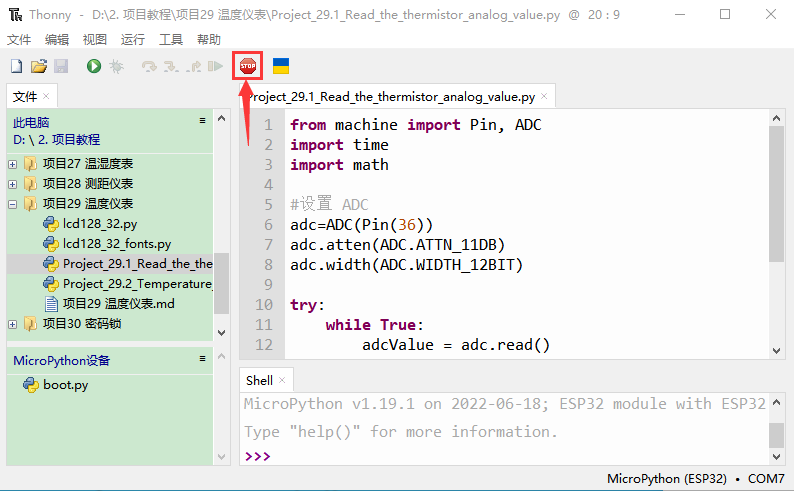
Task: Switch to the Shell tab
Action: [259, 380]
